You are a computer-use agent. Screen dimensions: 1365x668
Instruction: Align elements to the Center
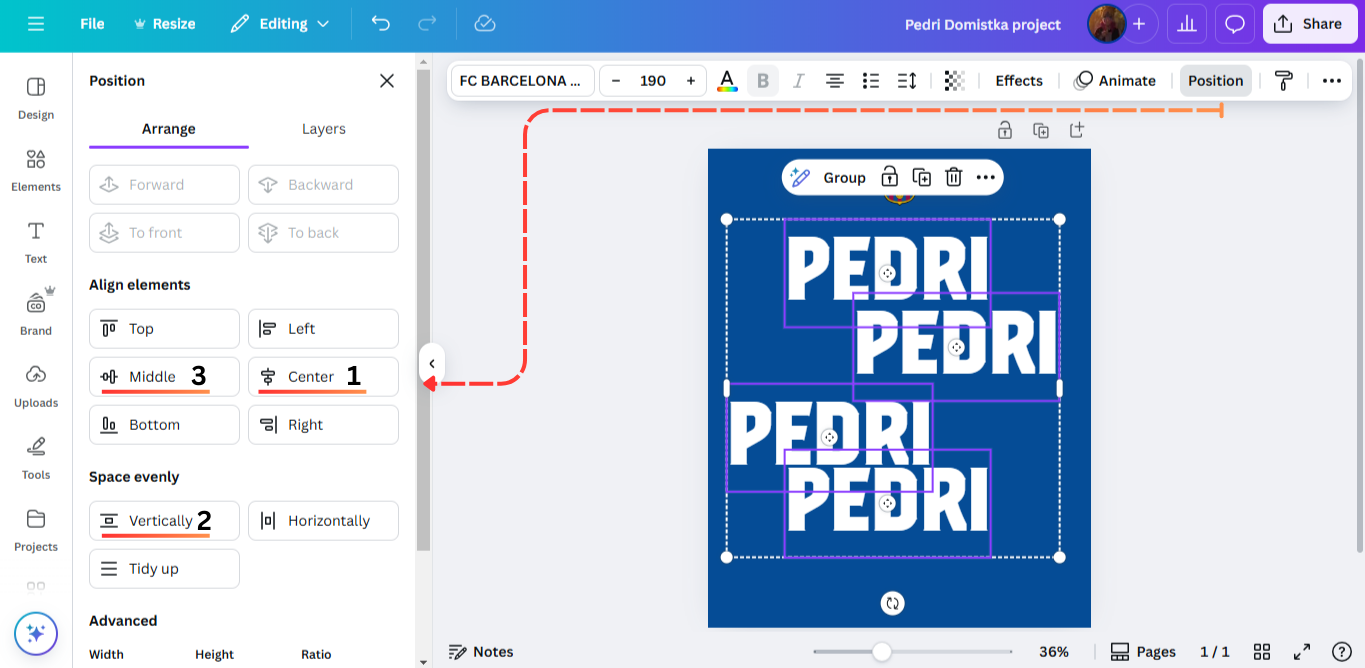pyautogui.click(x=323, y=377)
